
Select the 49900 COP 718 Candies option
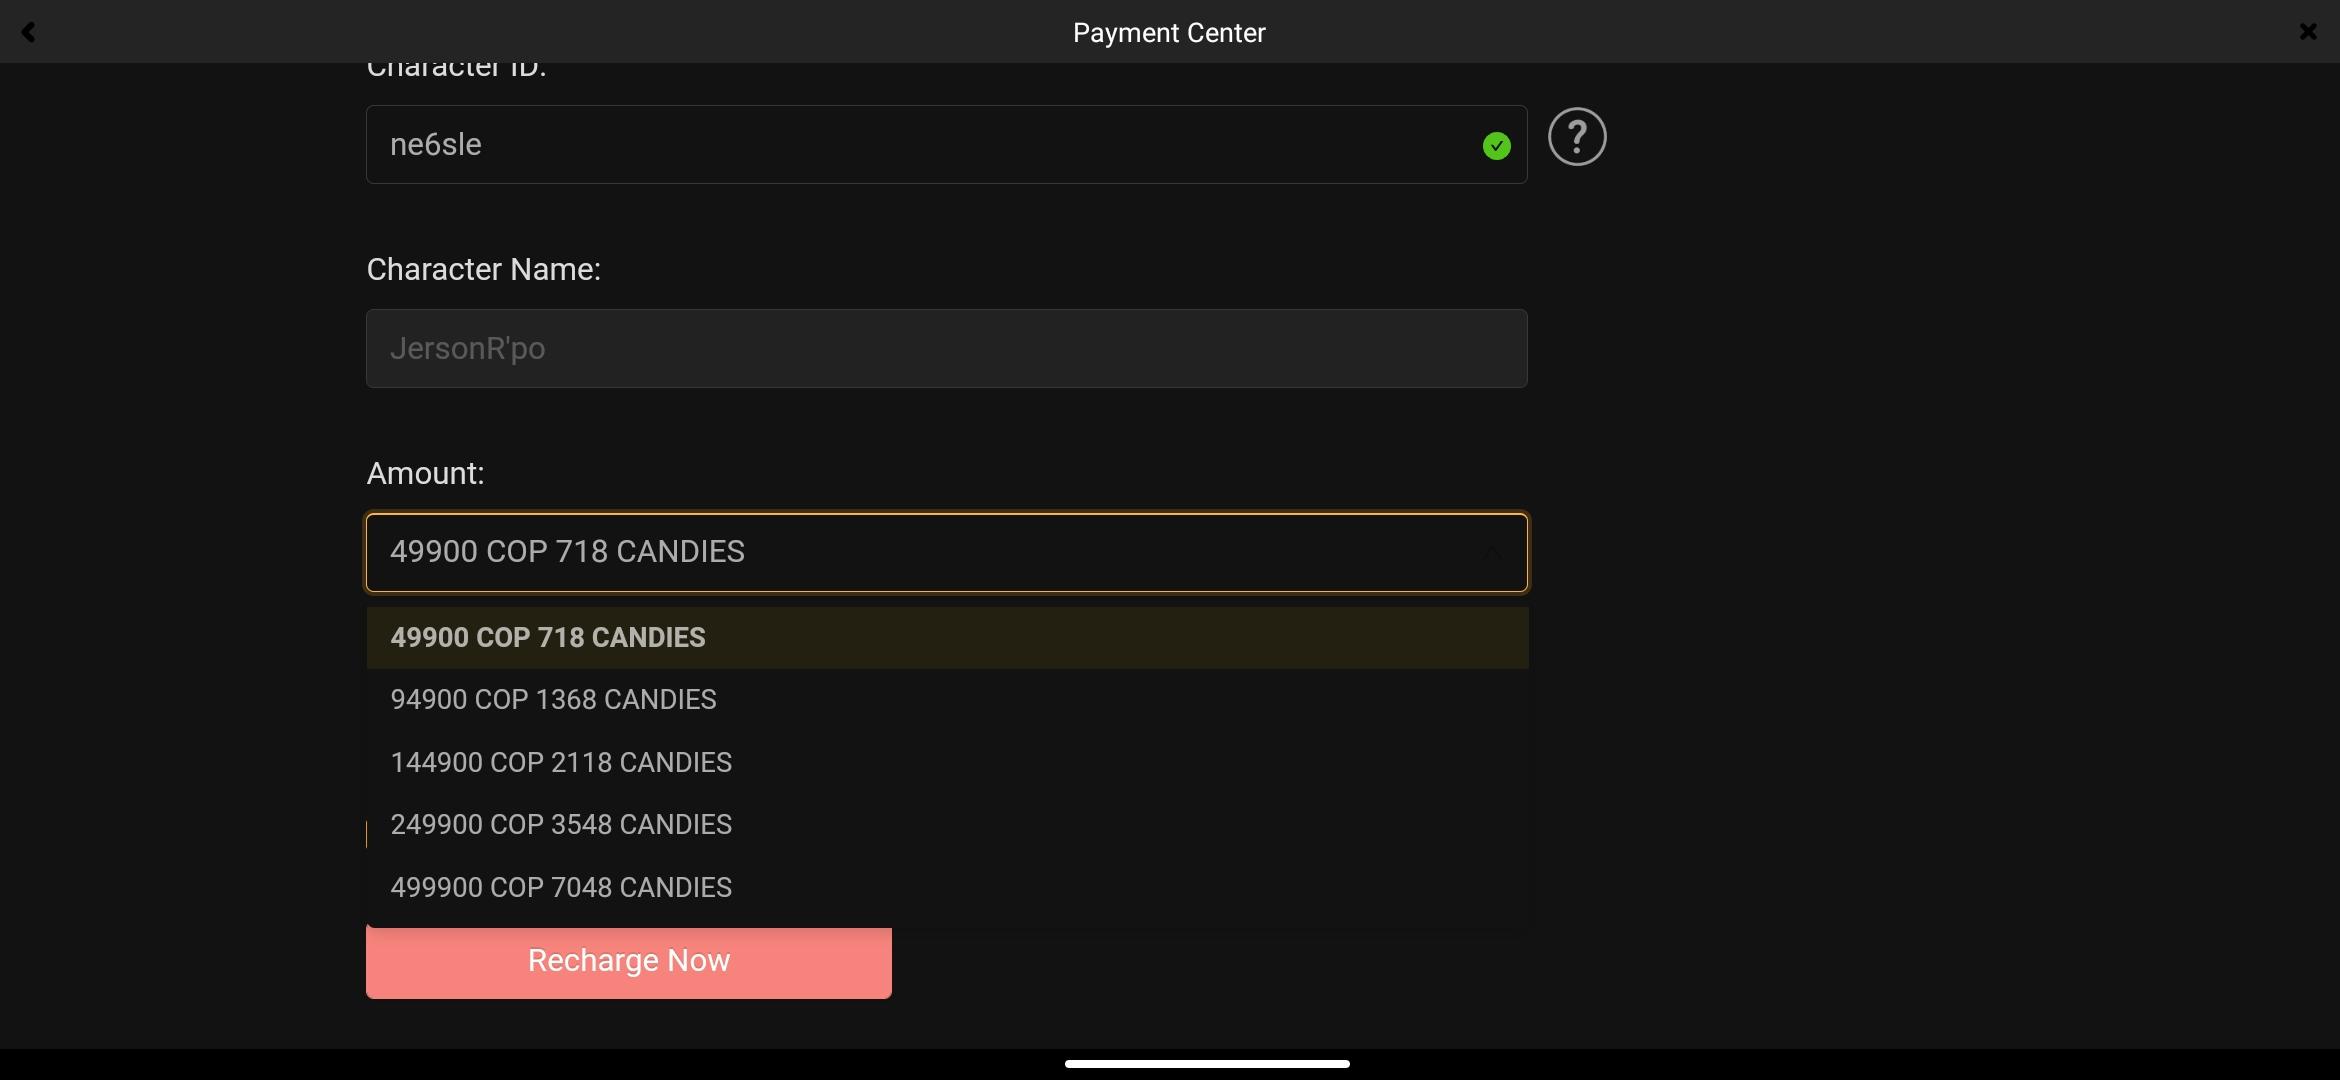click(x=548, y=638)
